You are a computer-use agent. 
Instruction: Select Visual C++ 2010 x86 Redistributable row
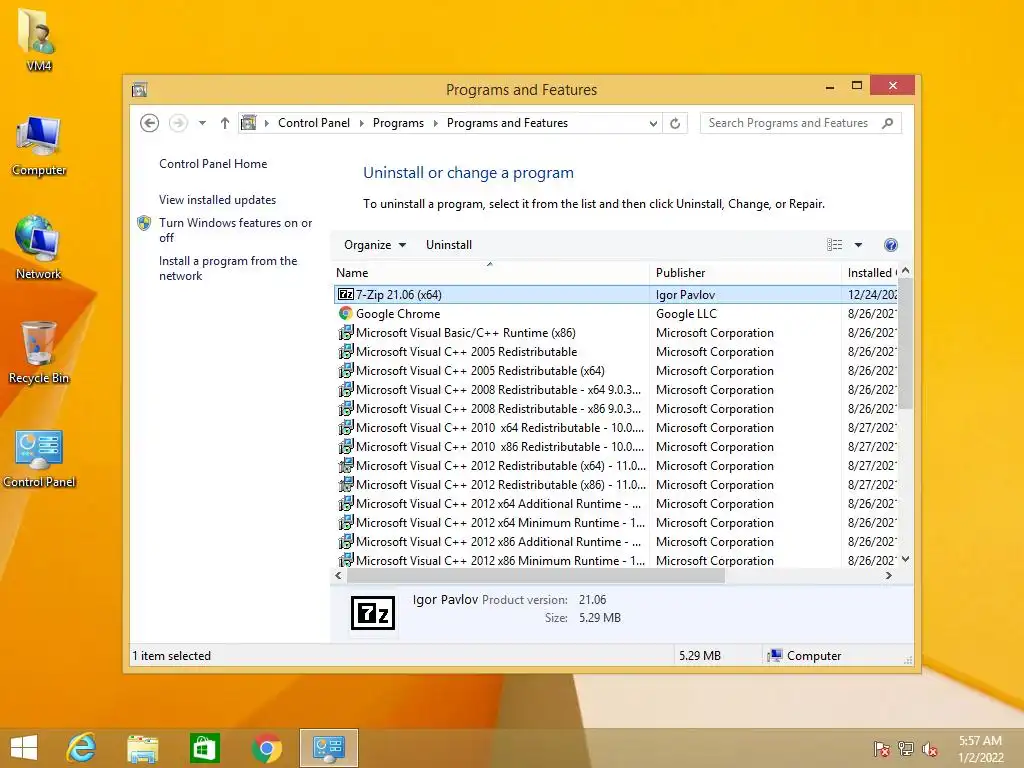pyautogui.click(x=615, y=447)
